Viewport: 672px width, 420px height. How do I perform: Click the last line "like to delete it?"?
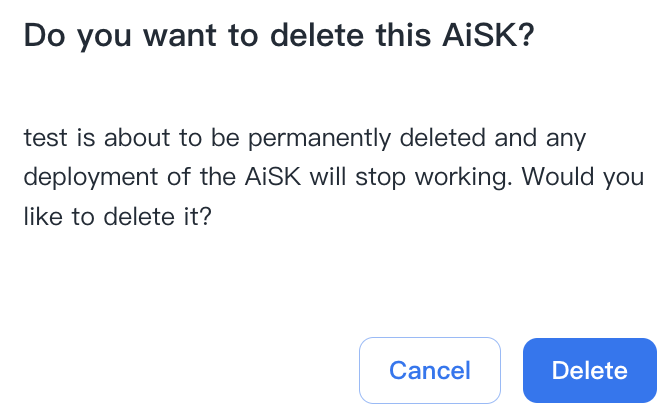tap(117, 217)
